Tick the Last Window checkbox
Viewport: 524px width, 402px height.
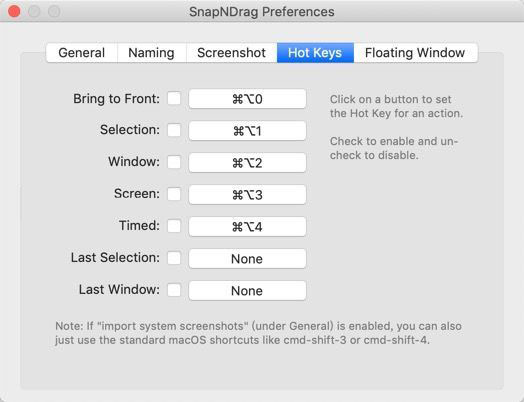tap(174, 290)
